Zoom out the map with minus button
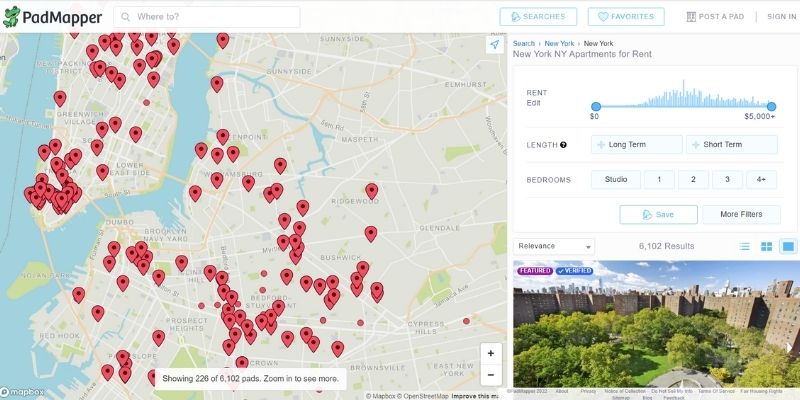 [490, 376]
